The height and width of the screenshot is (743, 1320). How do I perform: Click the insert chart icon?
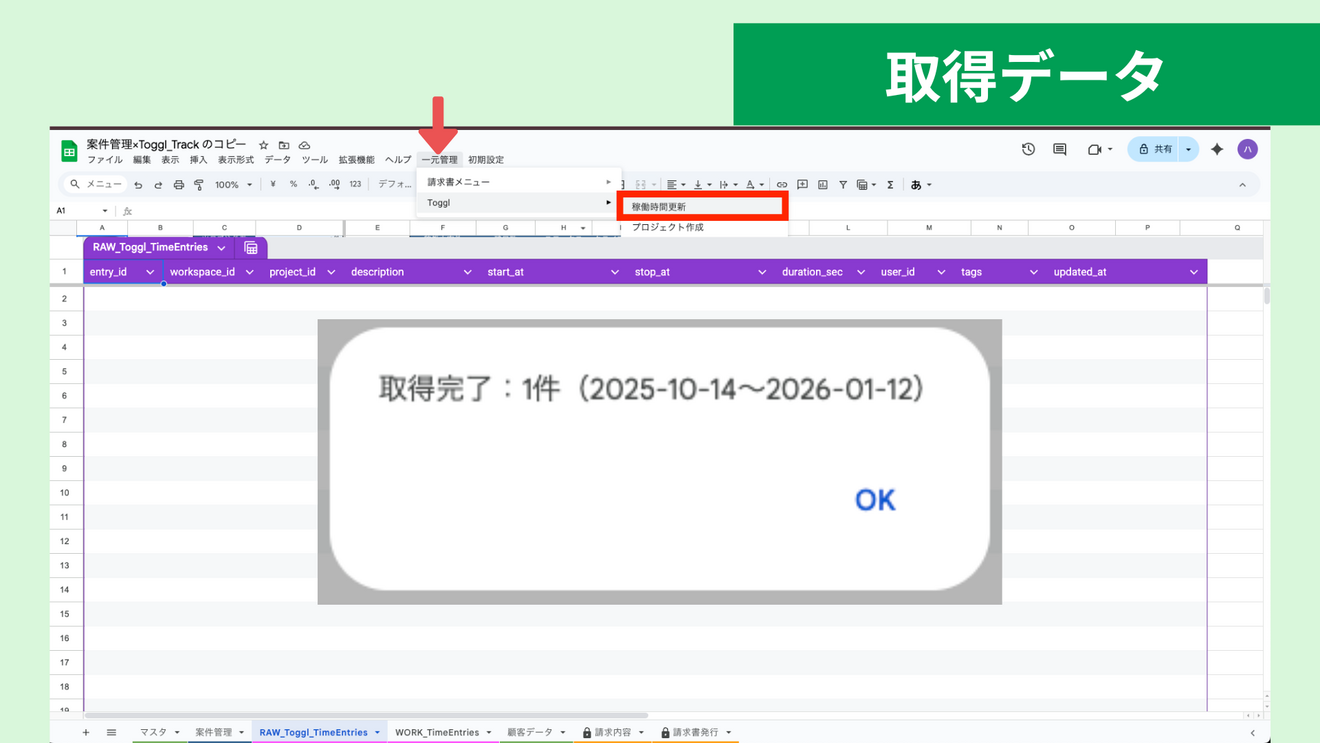(x=823, y=185)
